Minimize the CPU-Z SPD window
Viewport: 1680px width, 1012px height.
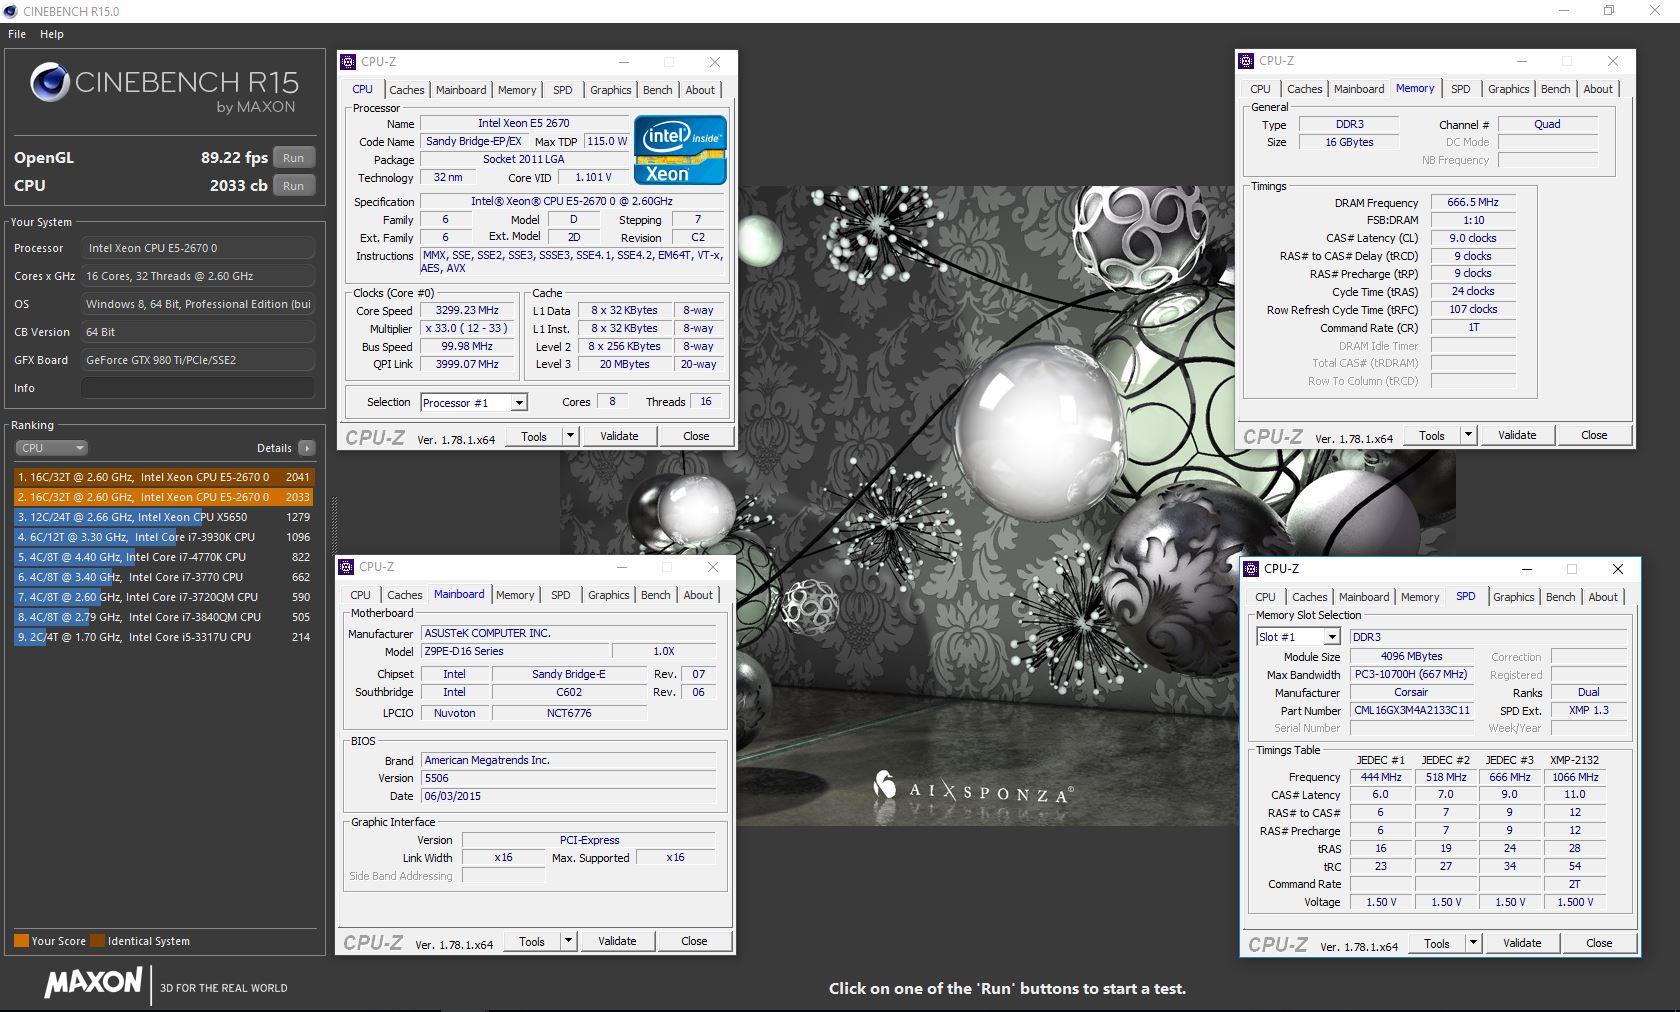click(1527, 569)
